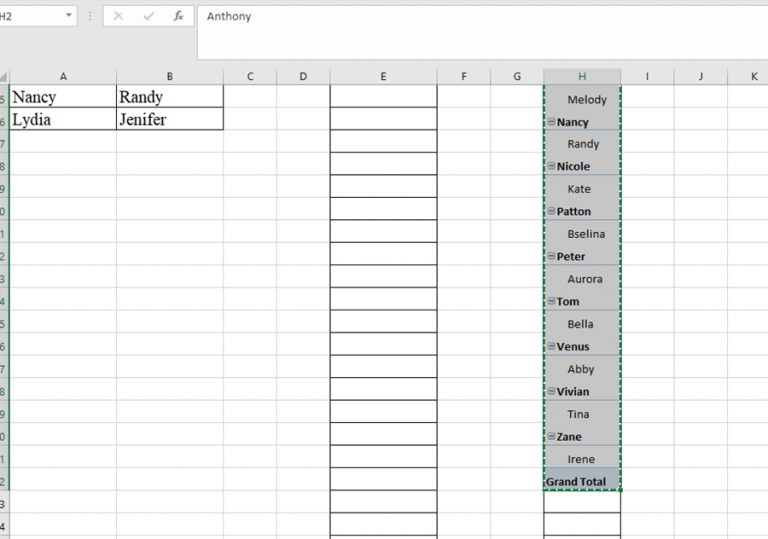The height and width of the screenshot is (539, 768).
Task: Select column A header
Action: tap(63, 76)
